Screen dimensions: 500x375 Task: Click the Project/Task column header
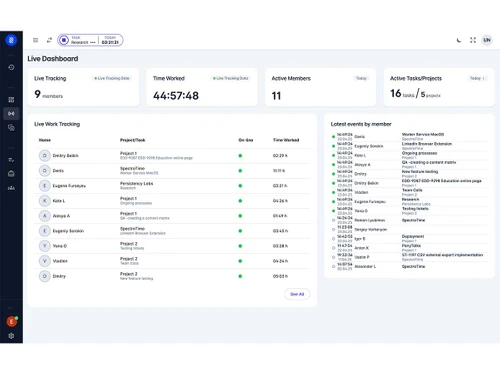point(133,140)
